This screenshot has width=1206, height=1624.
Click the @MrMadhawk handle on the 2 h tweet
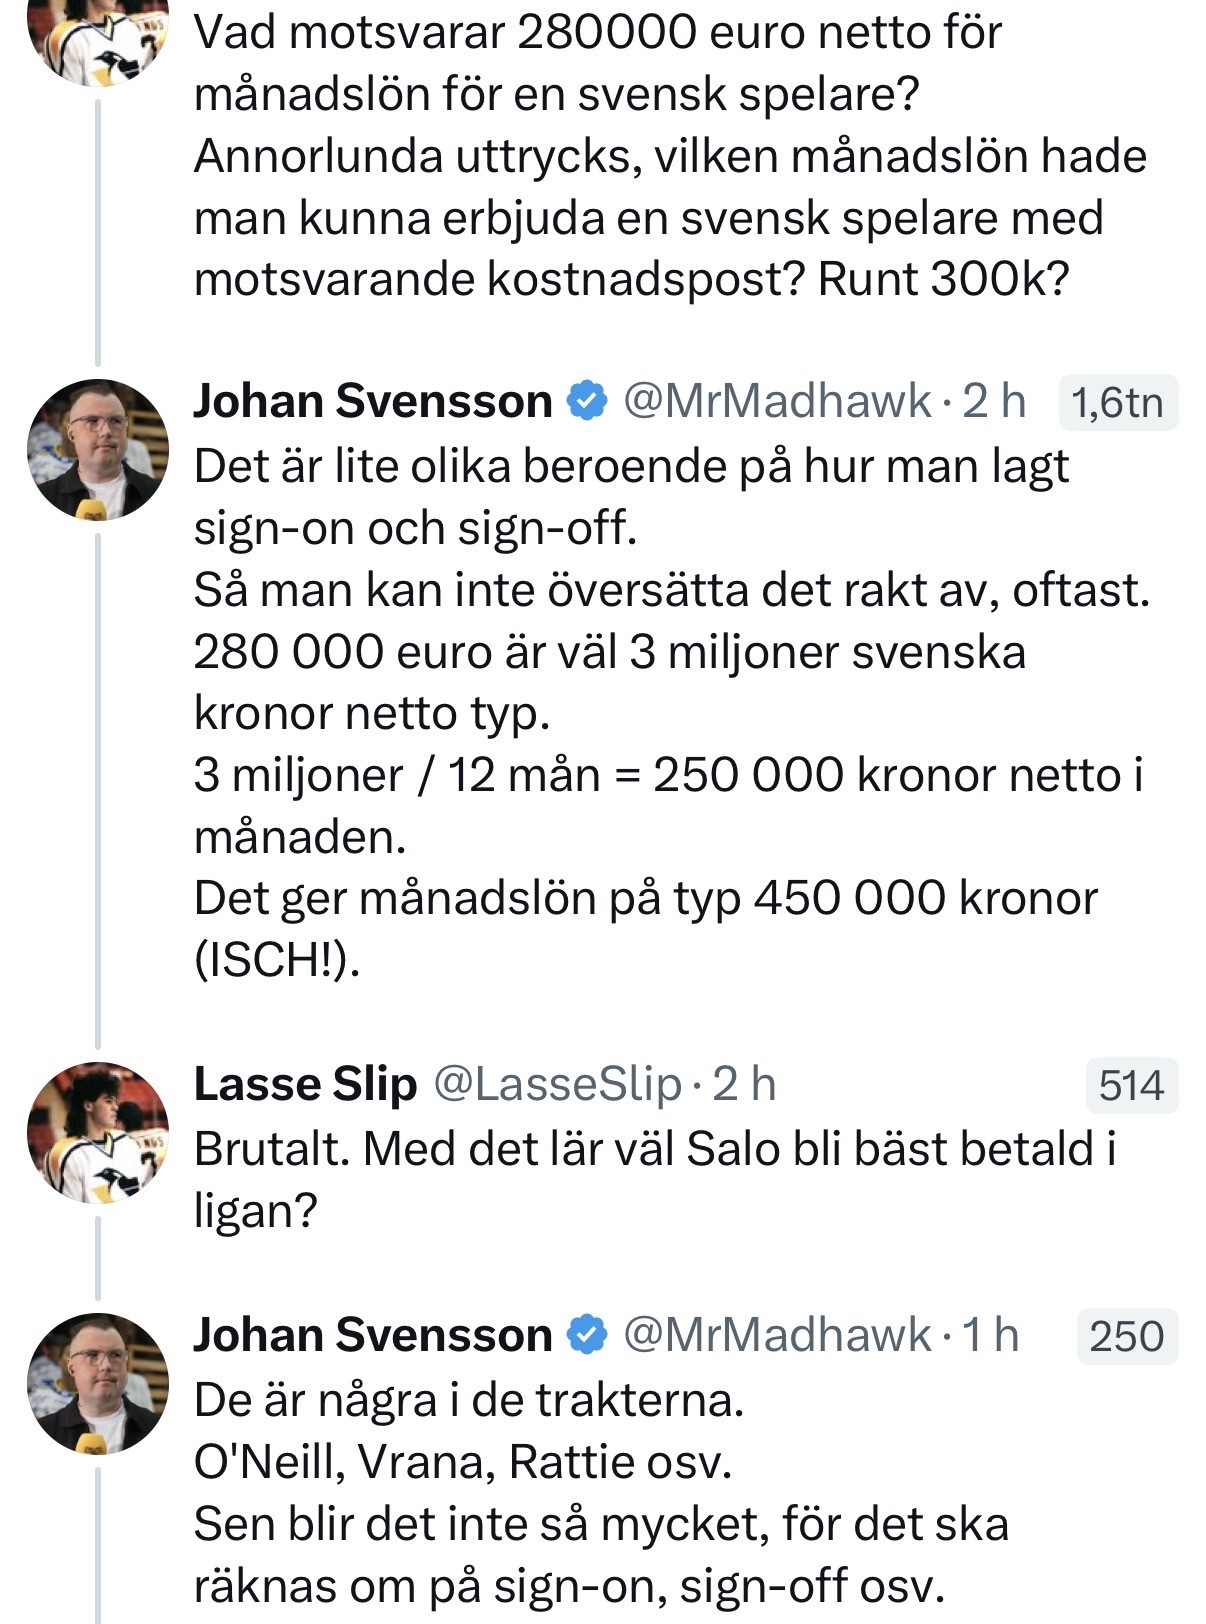pyautogui.click(x=777, y=402)
